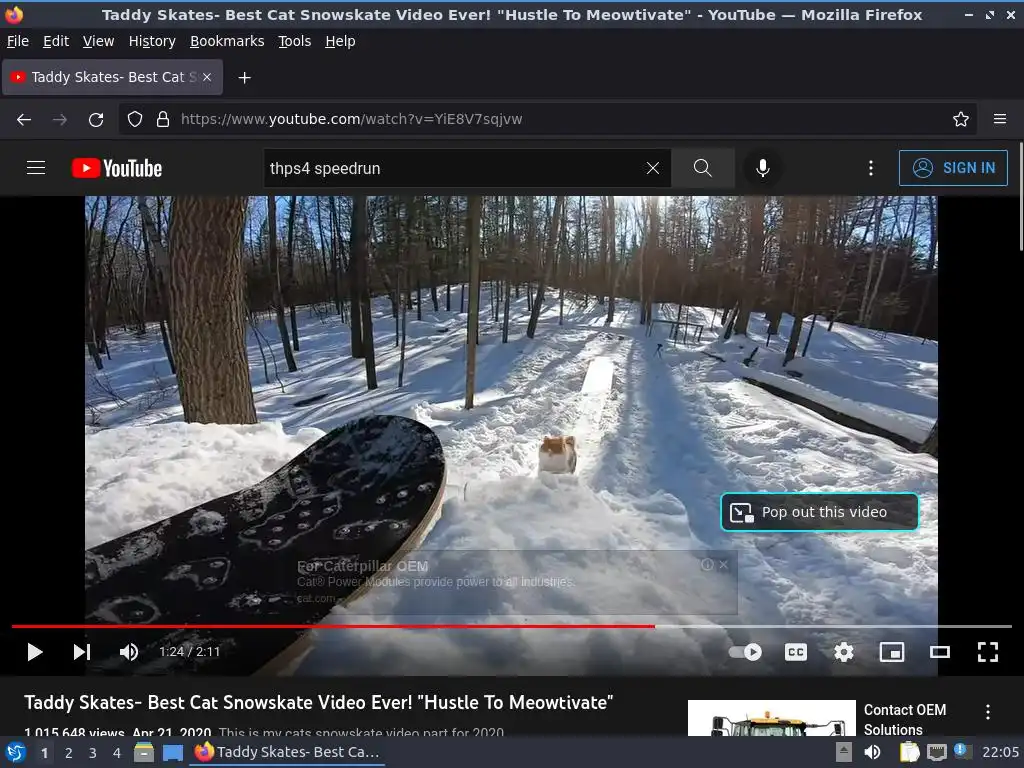The width and height of the screenshot is (1024, 768).
Task: Open the Contact OEM Solutions ad title
Action: pos(904,719)
